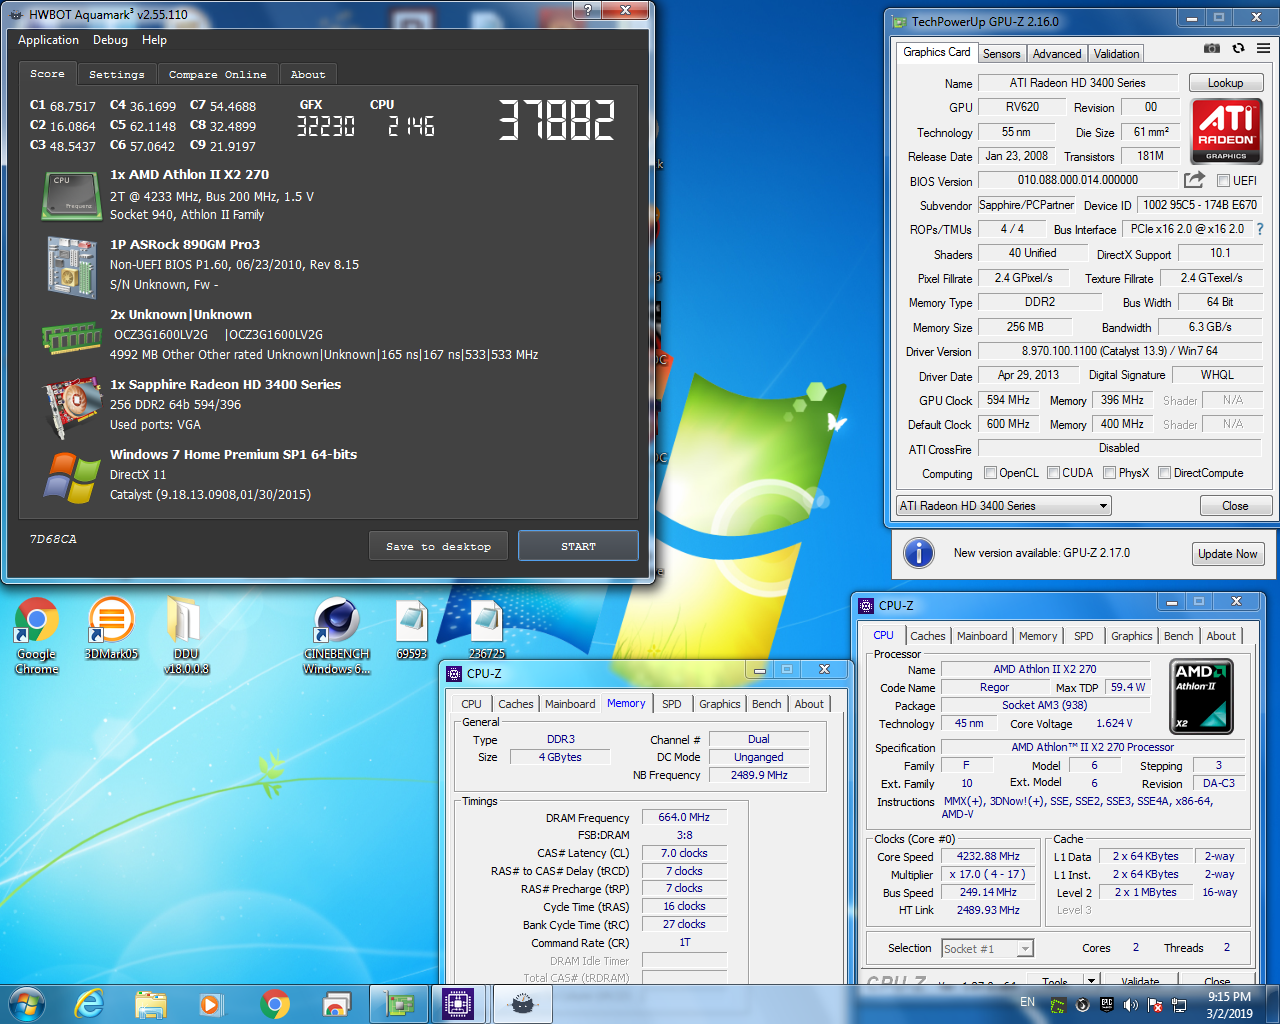Open Application menu in Aquamark
The height and width of the screenshot is (1024, 1280).
coord(48,40)
